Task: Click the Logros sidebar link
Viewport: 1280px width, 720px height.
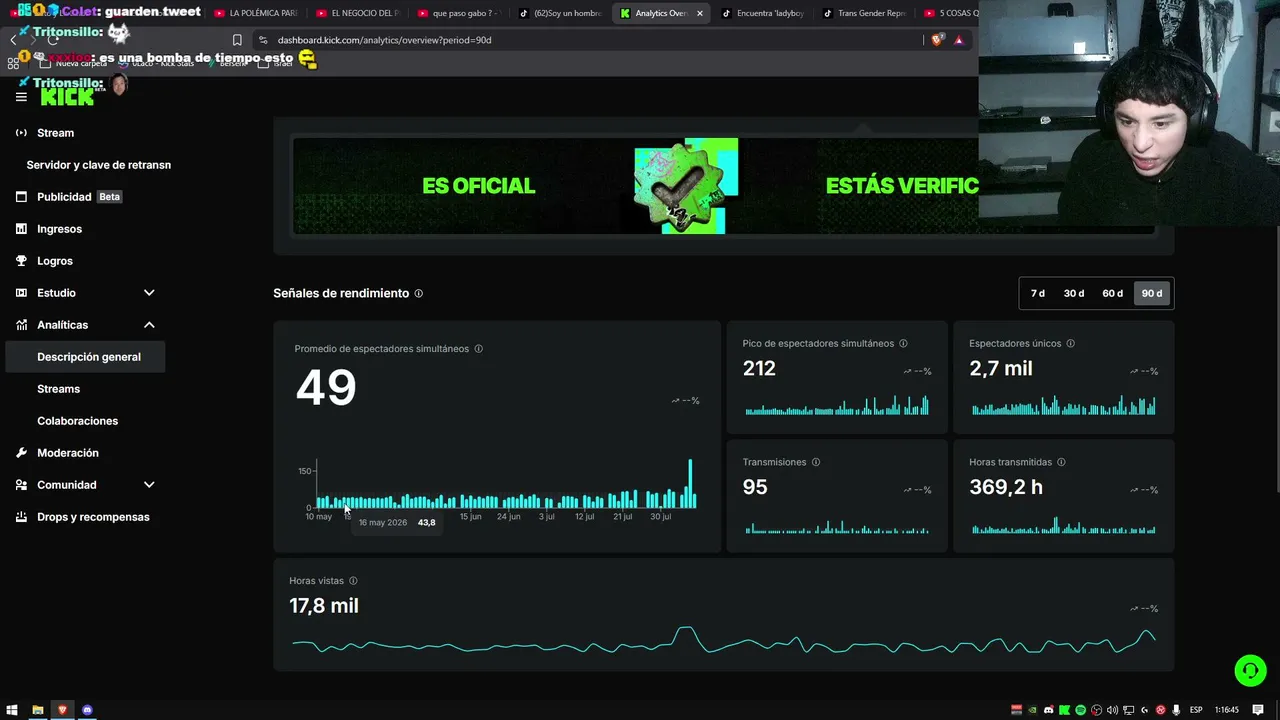Action: click(x=55, y=261)
